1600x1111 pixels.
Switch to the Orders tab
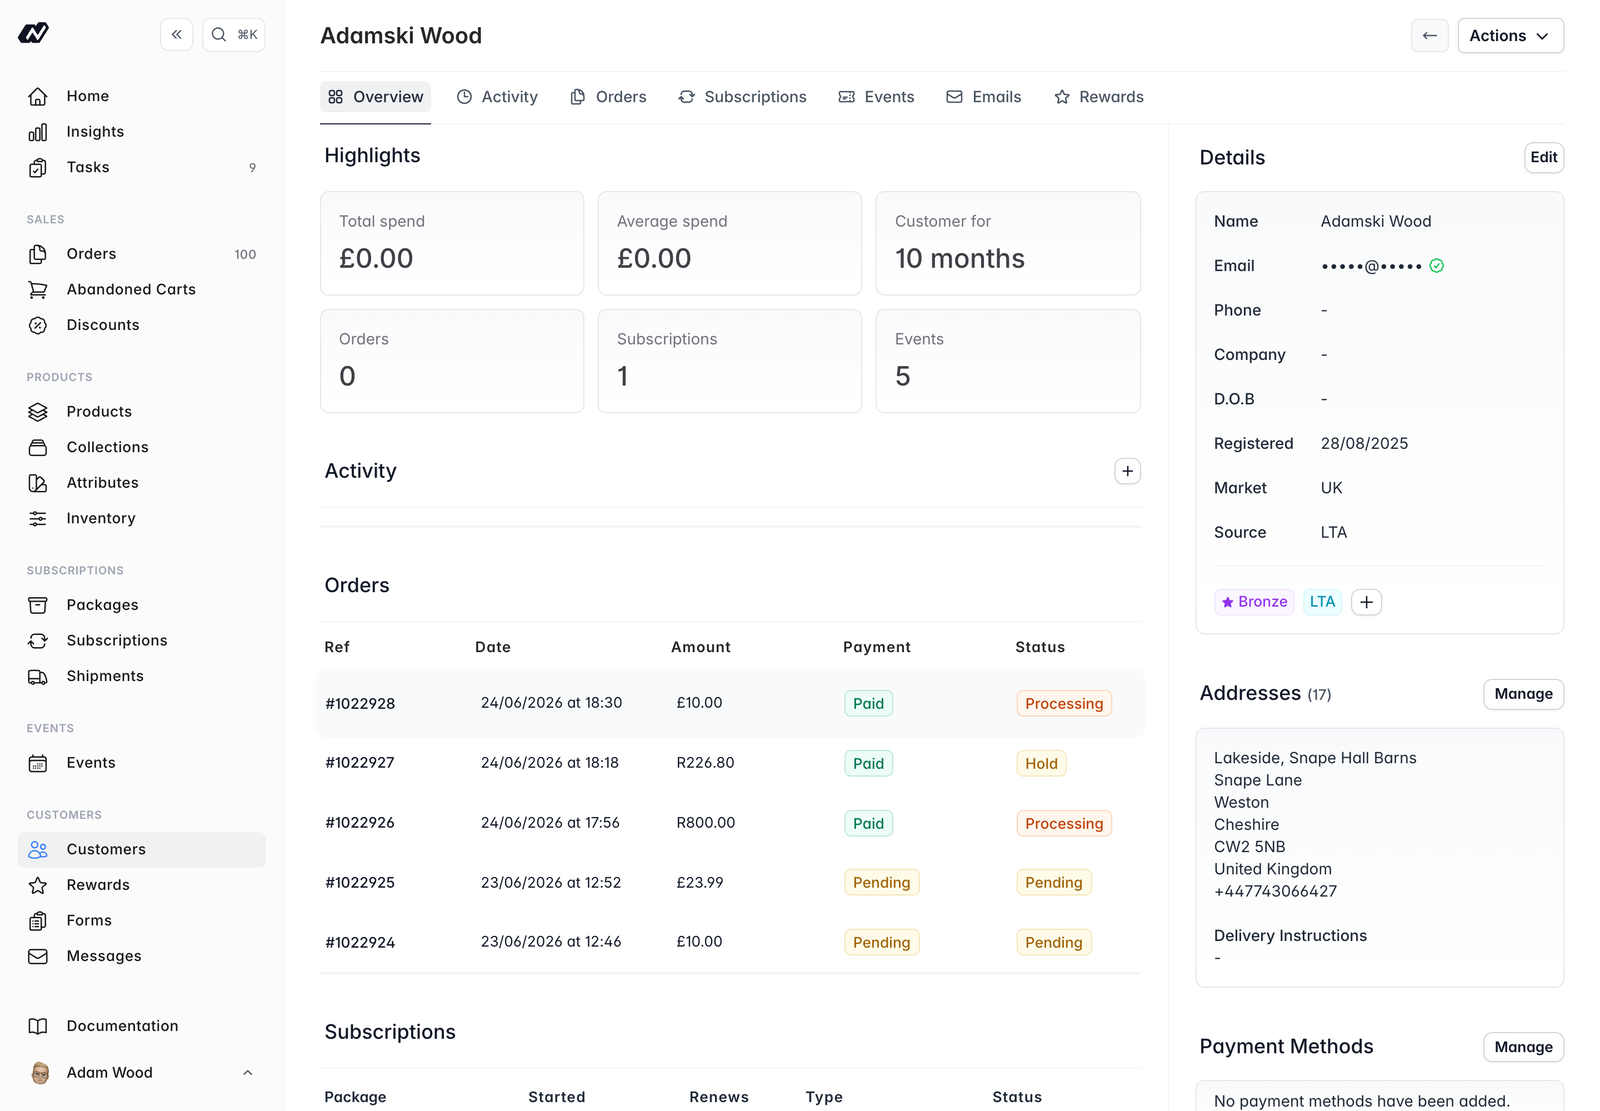point(608,97)
